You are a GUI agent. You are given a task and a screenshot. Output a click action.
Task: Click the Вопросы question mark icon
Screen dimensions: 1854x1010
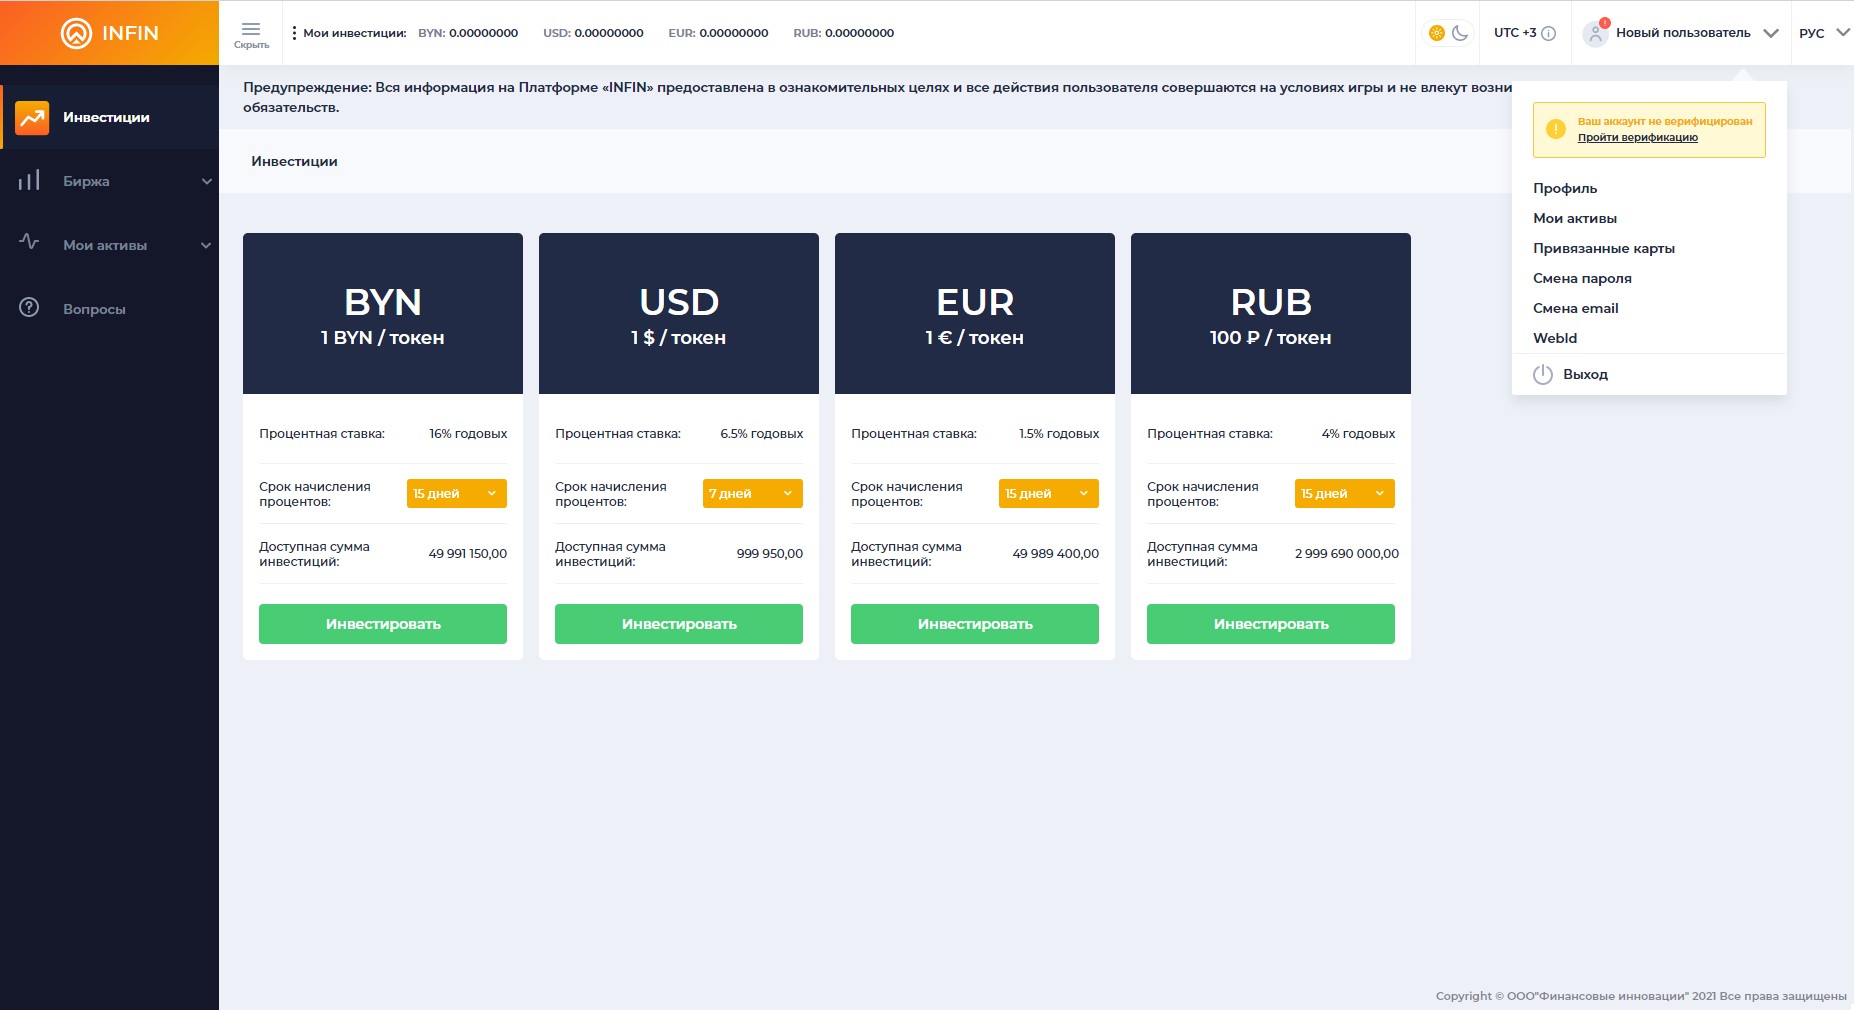[x=29, y=307]
